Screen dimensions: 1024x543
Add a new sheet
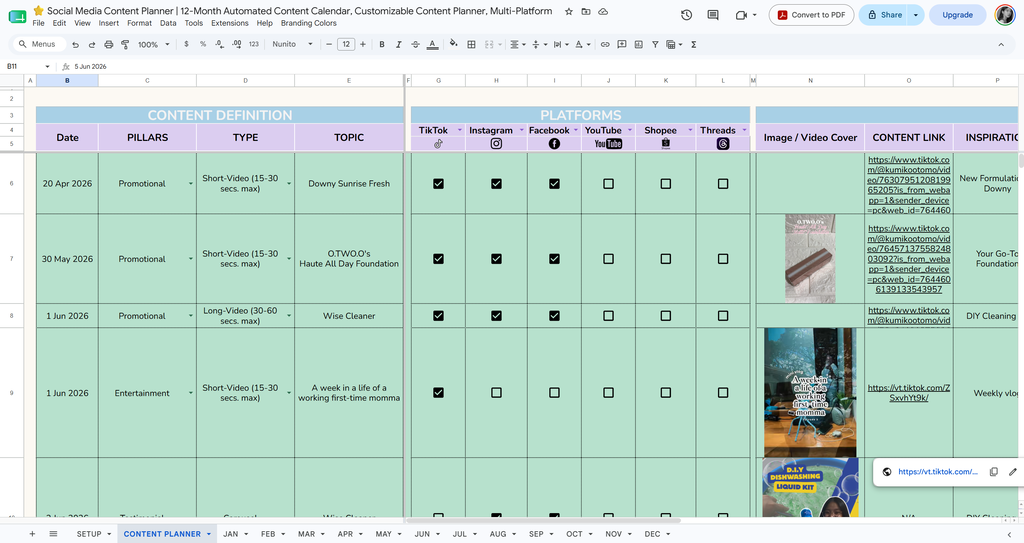(x=32, y=534)
